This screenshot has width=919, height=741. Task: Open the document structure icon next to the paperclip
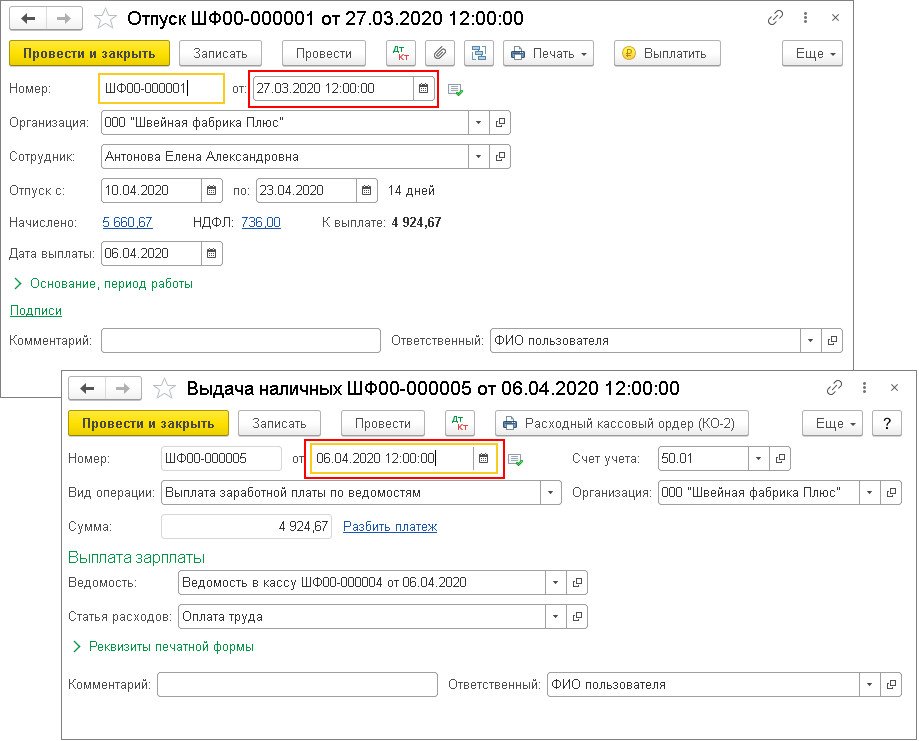point(477,54)
